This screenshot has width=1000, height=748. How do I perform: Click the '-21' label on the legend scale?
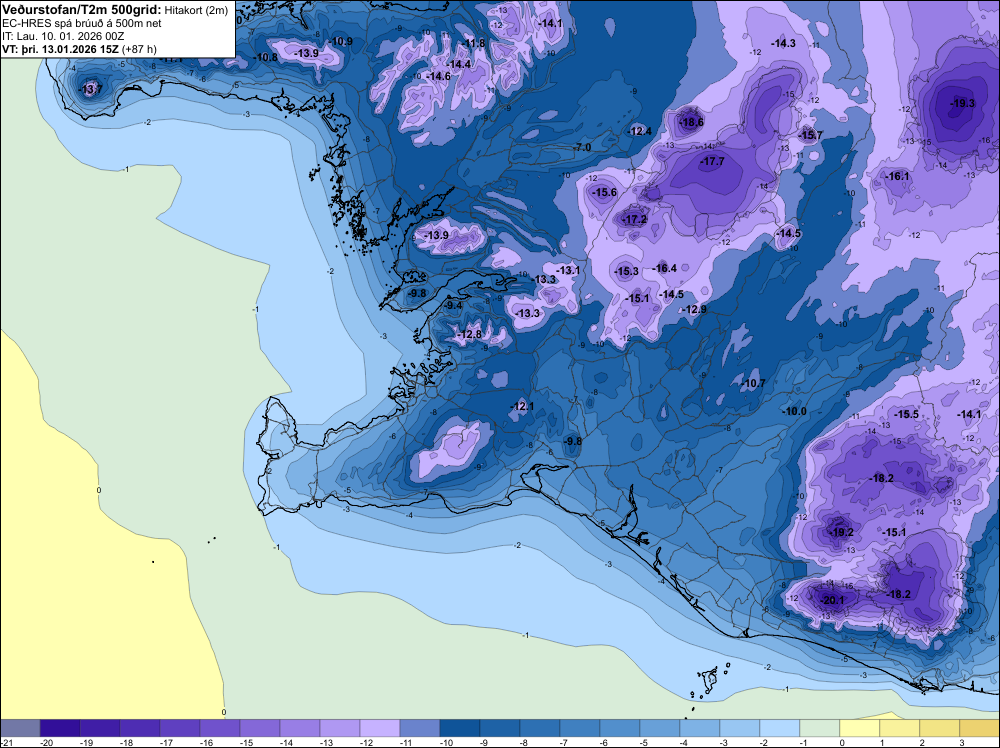[x=6, y=742]
